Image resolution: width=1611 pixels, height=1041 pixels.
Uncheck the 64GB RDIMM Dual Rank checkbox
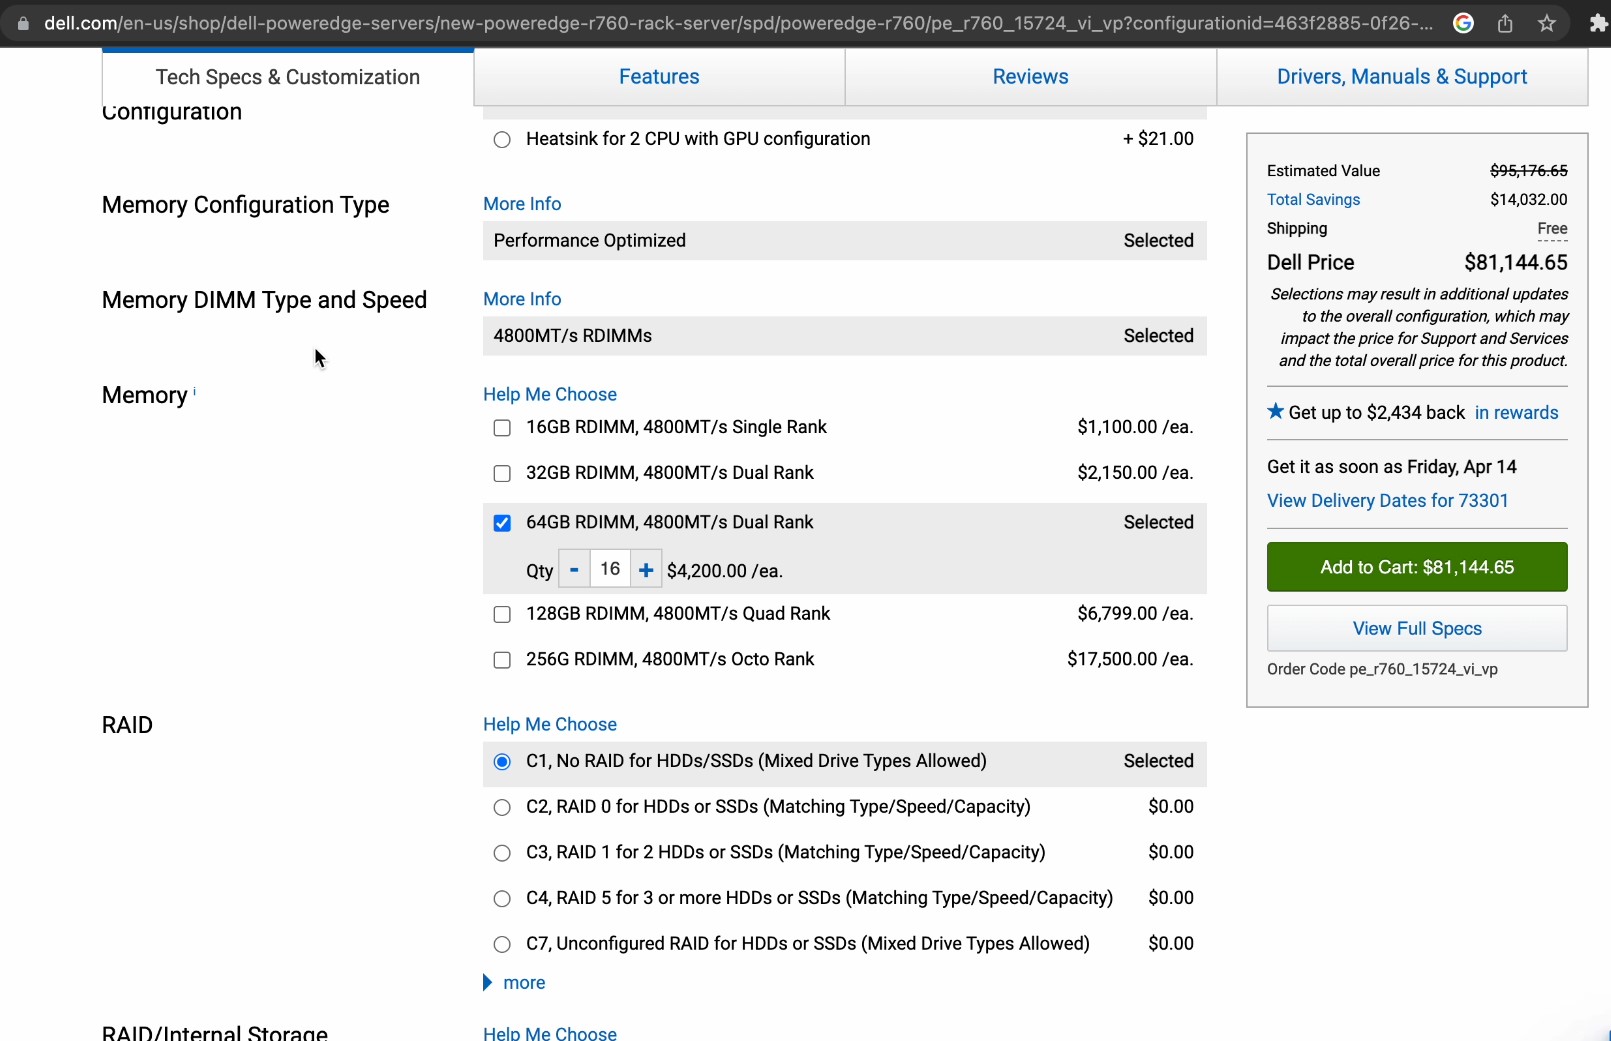pyautogui.click(x=502, y=523)
